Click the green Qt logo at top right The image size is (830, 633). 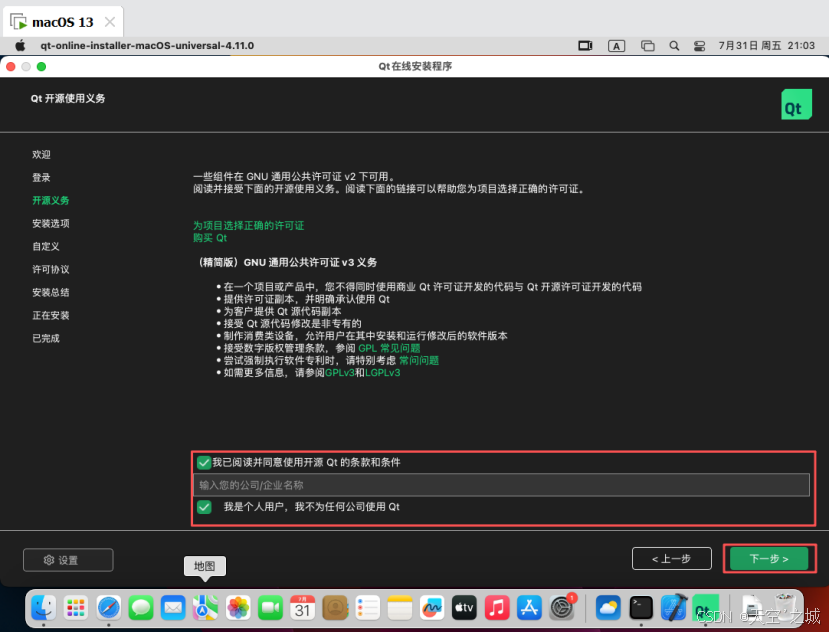[797, 104]
